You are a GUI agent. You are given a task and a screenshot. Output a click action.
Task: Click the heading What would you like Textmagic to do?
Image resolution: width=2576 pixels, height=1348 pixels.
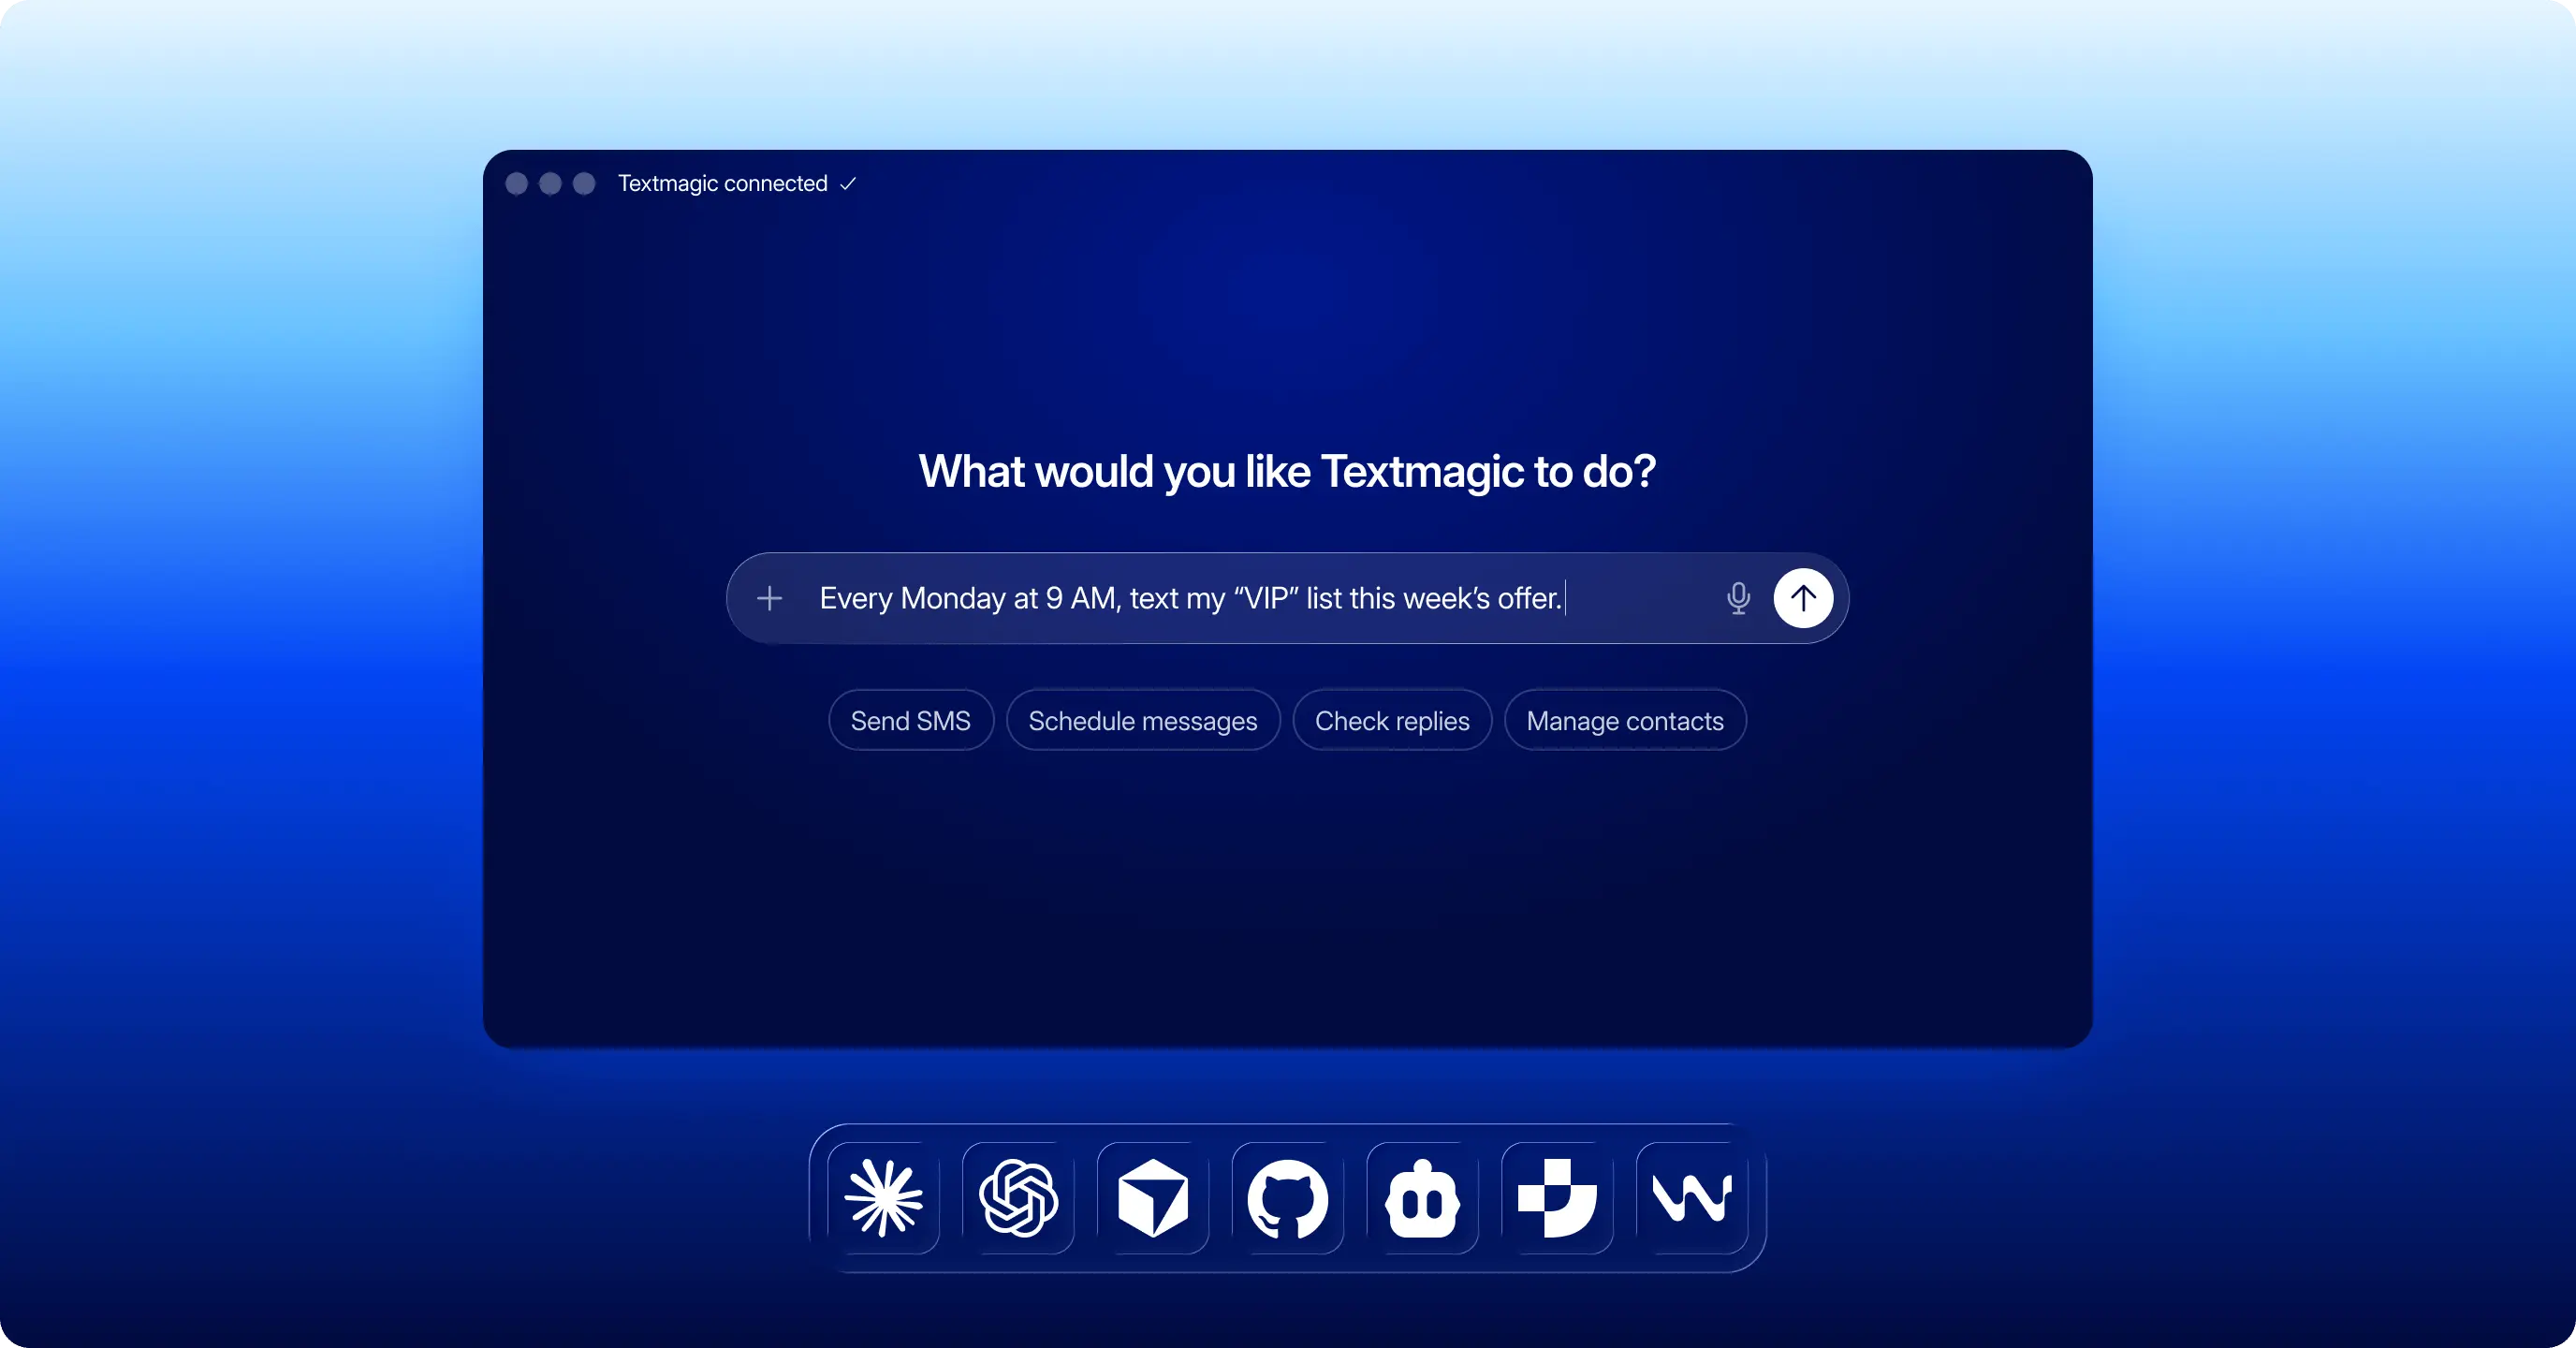tap(1287, 471)
